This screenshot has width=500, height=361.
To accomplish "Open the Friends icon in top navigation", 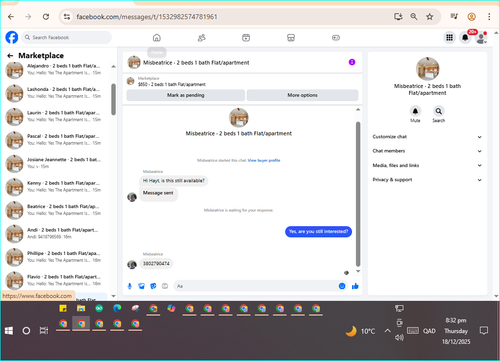I will 201,38.
